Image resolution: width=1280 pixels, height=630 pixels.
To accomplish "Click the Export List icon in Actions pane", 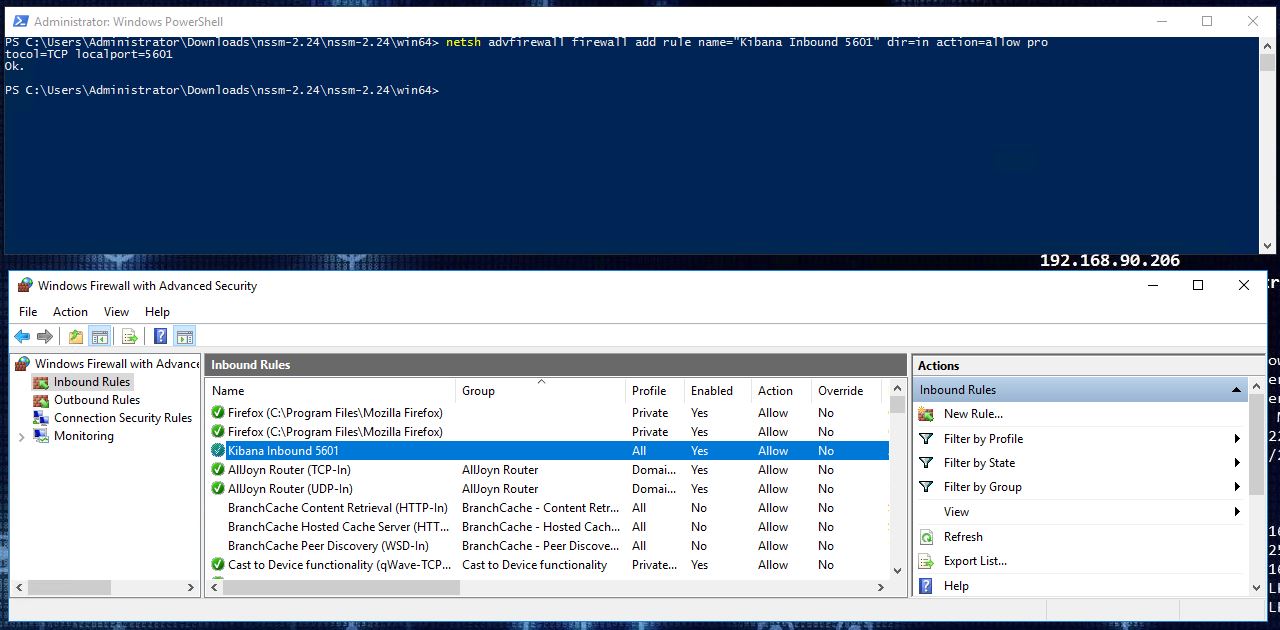I will (926, 561).
